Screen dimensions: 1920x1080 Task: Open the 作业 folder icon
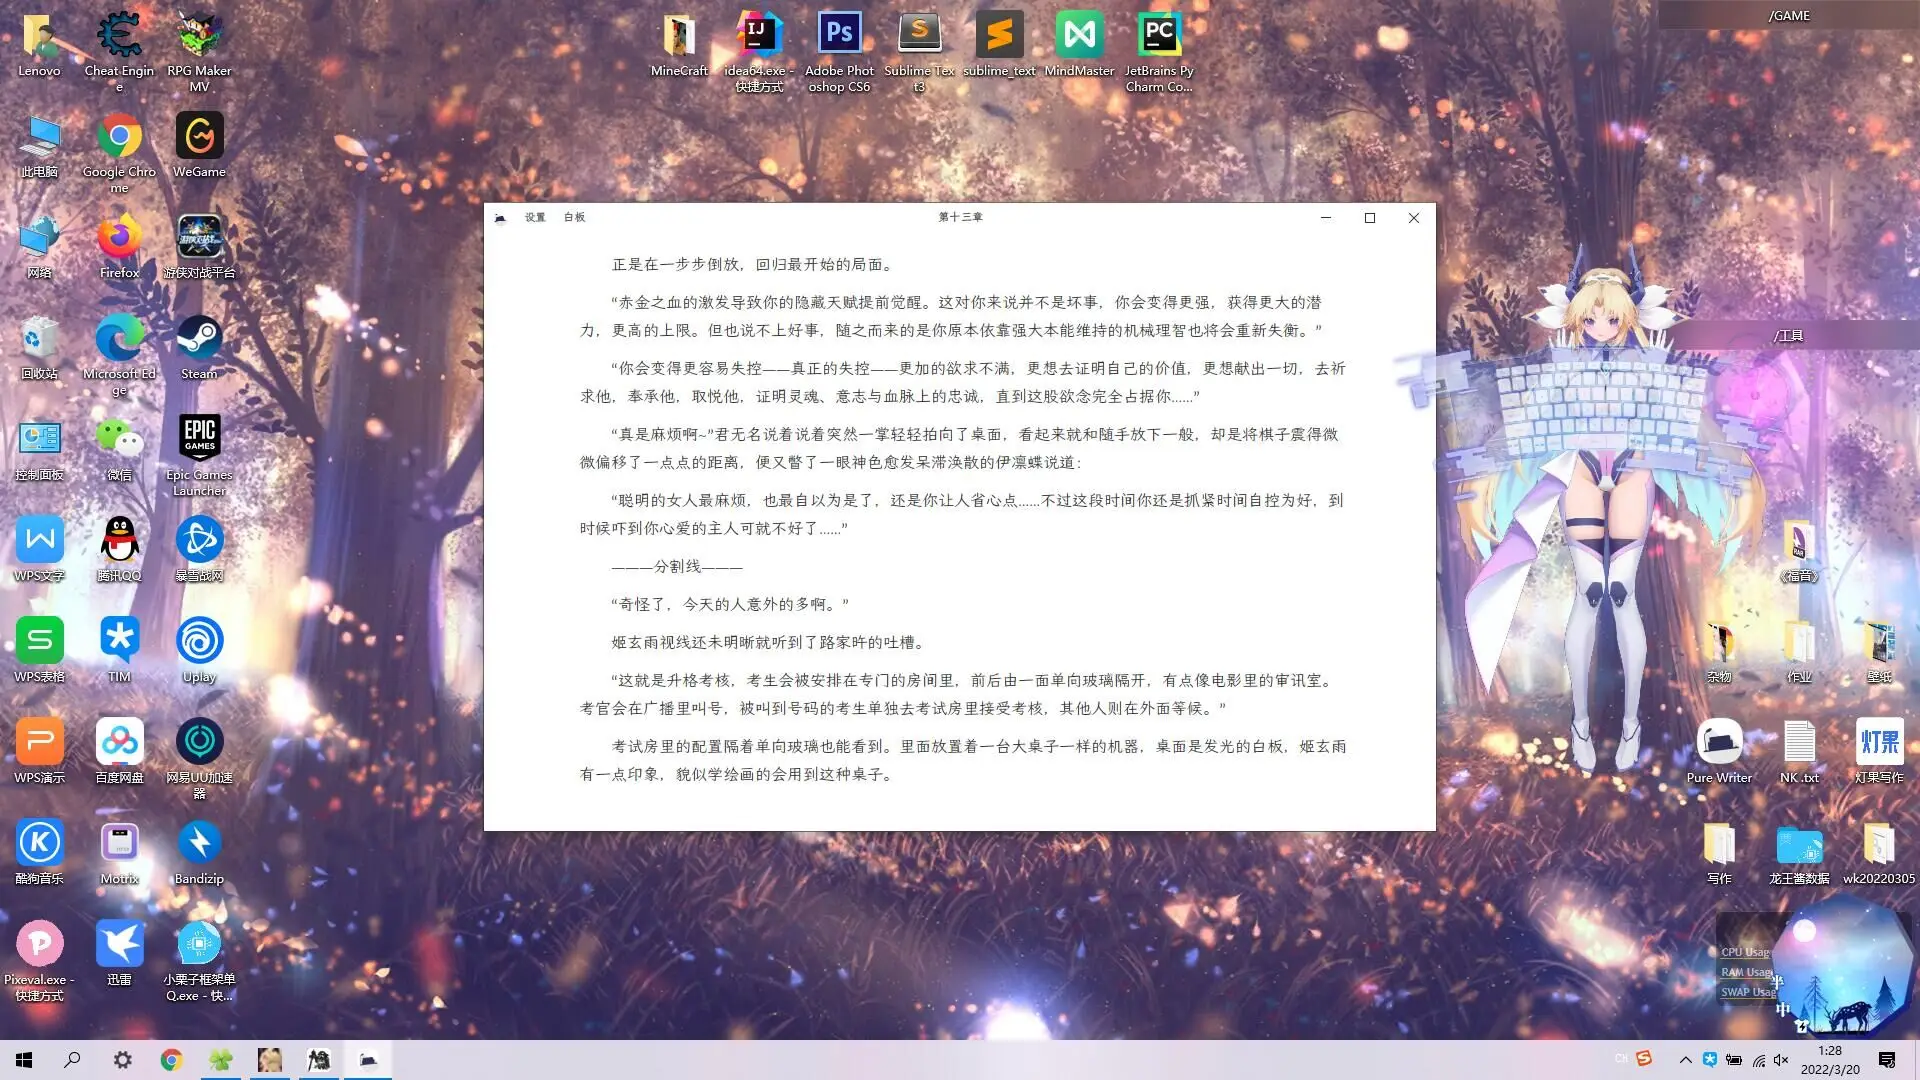1799,650
